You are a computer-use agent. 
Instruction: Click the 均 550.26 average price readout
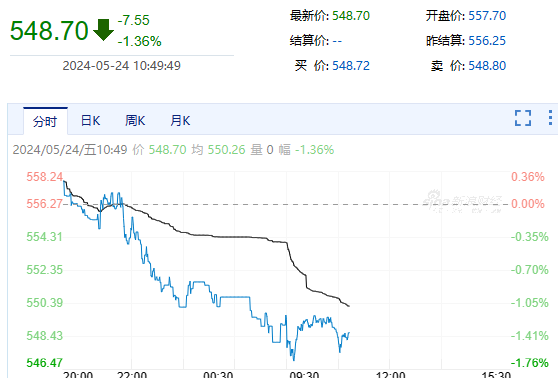coord(219,149)
